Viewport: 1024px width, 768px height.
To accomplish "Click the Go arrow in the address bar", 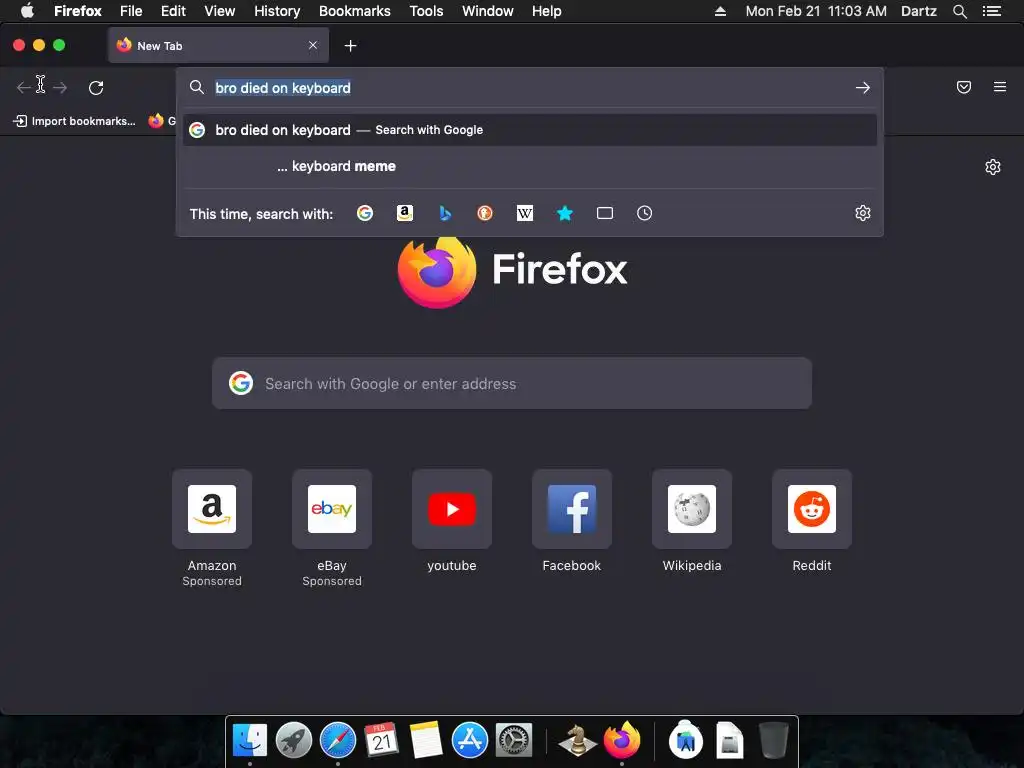I will [x=863, y=88].
